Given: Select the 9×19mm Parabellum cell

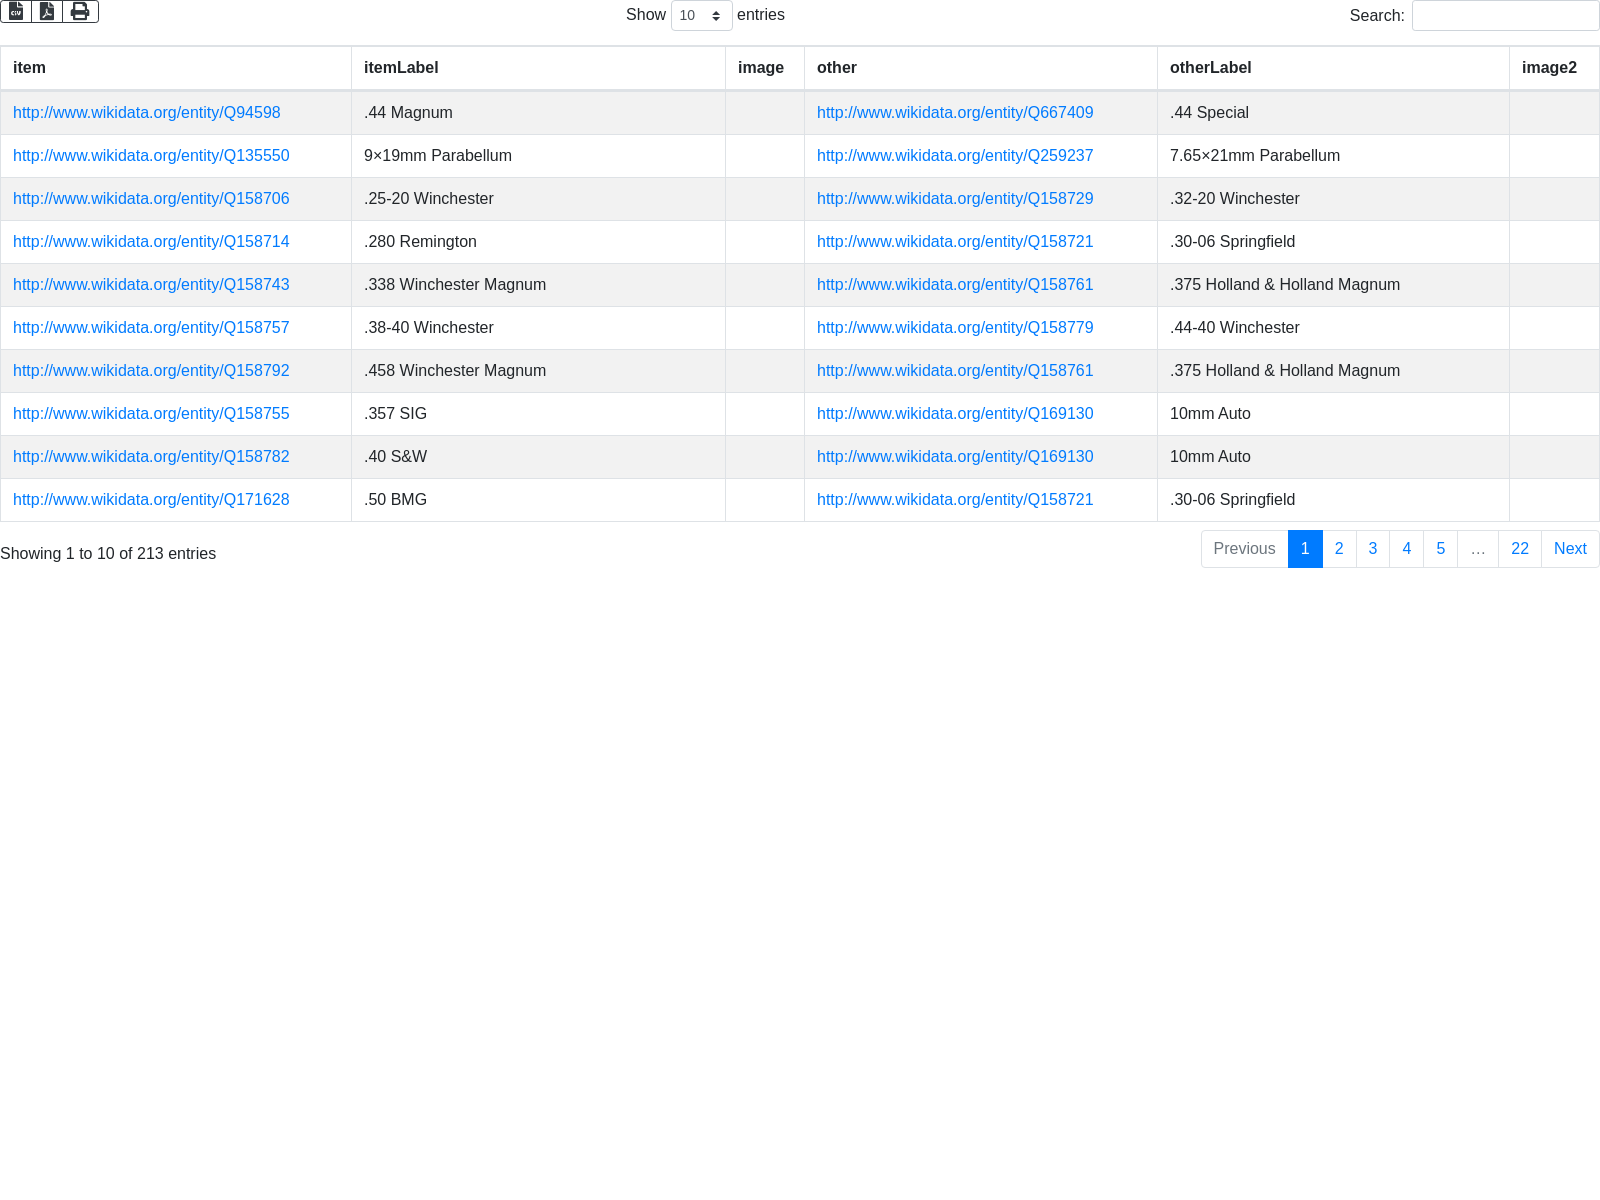Looking at the screenshot, I should tap(538, 156).
